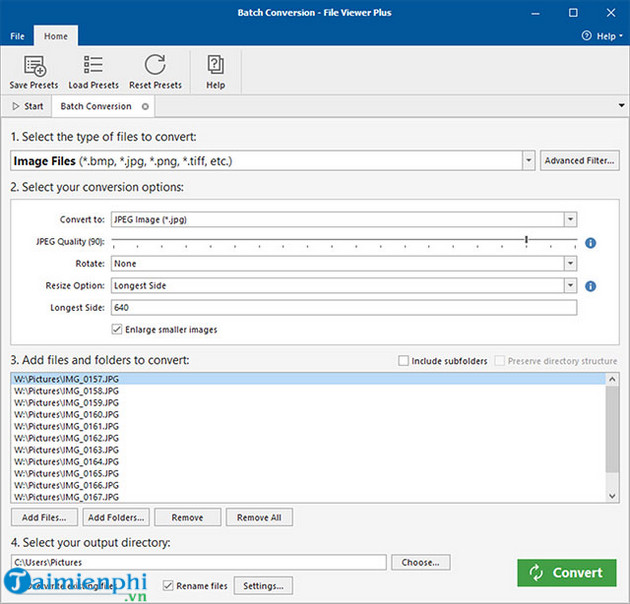Click the Resize Option info icon
The height and width of the screenshot is (604, 630).
590,286
